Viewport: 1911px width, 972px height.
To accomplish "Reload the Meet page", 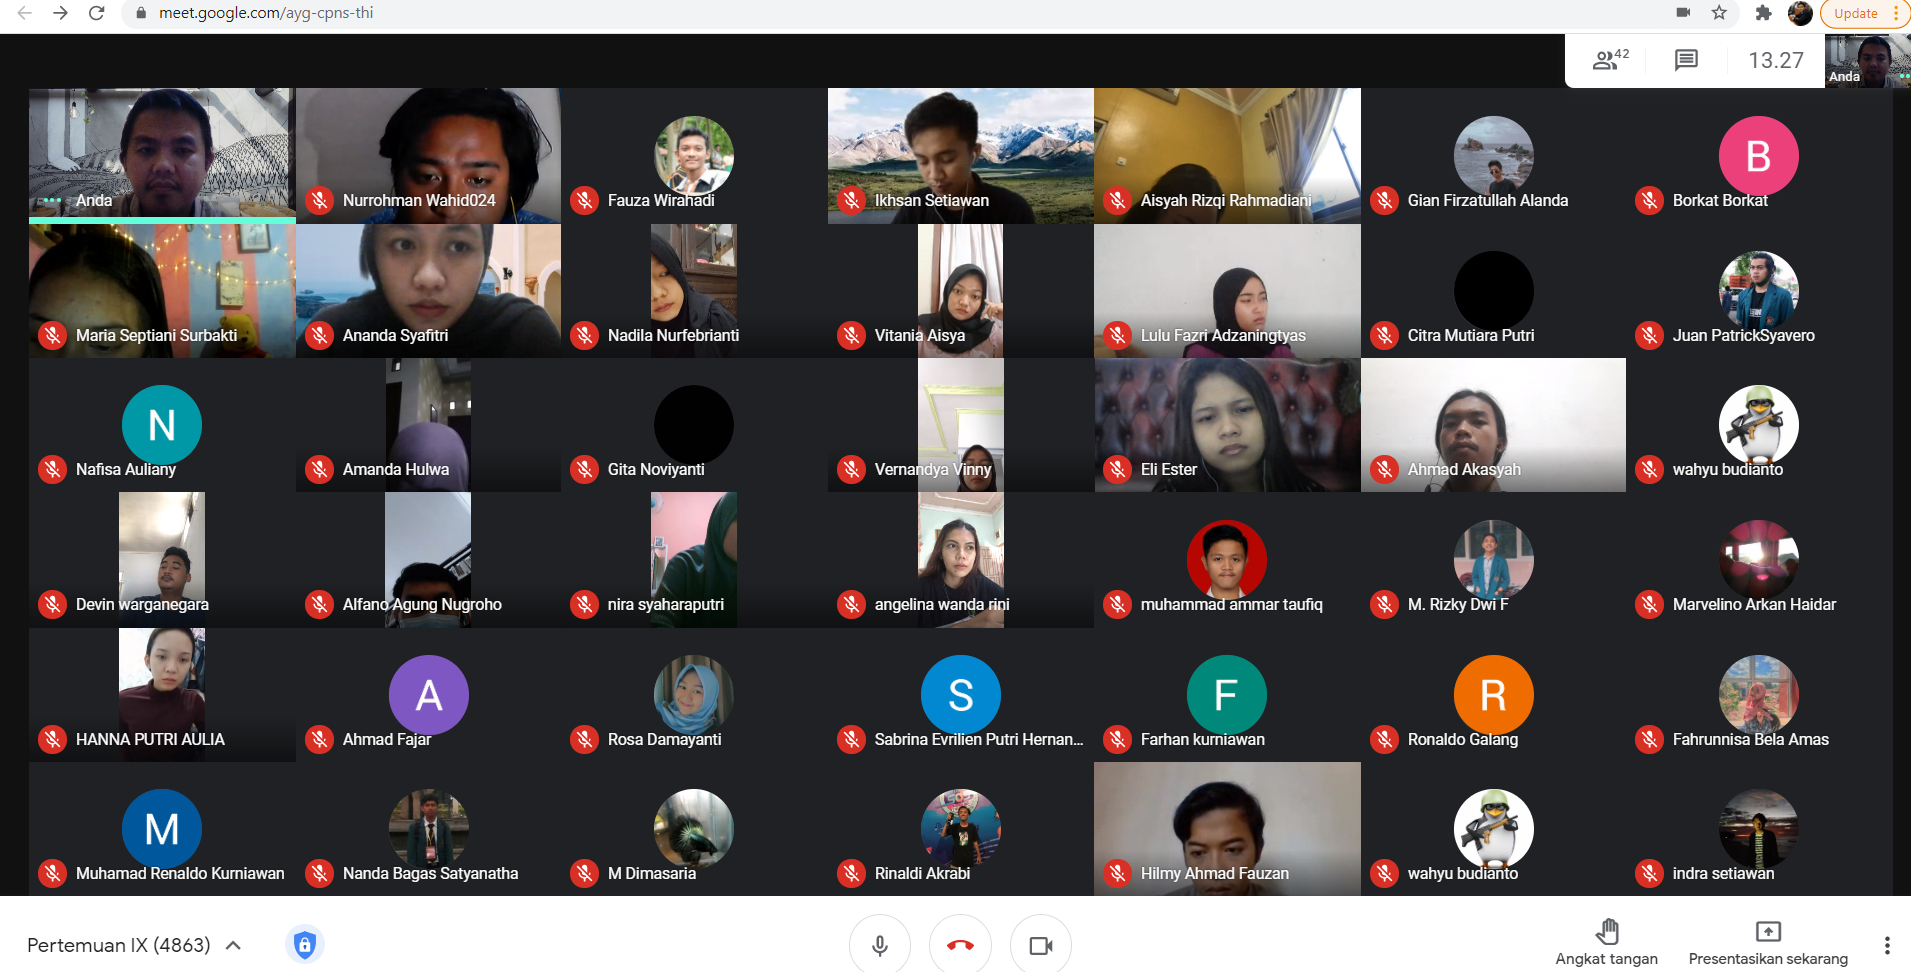I will (x=97, y=13).
